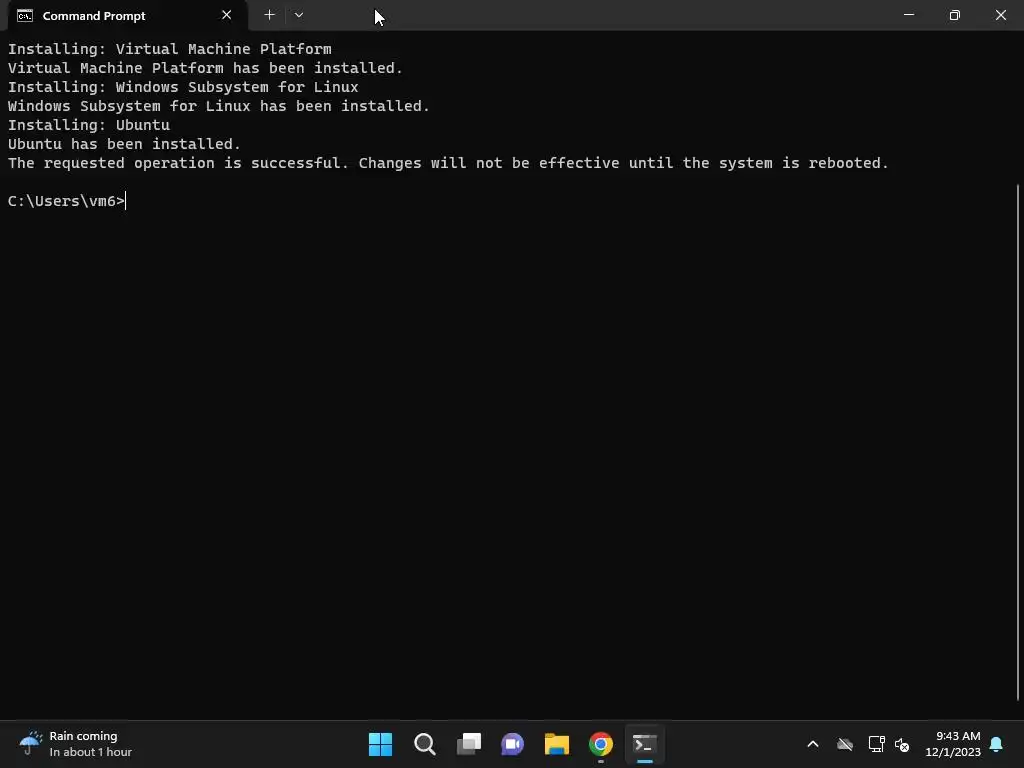Open network settings tray icon

coord(876,744)
